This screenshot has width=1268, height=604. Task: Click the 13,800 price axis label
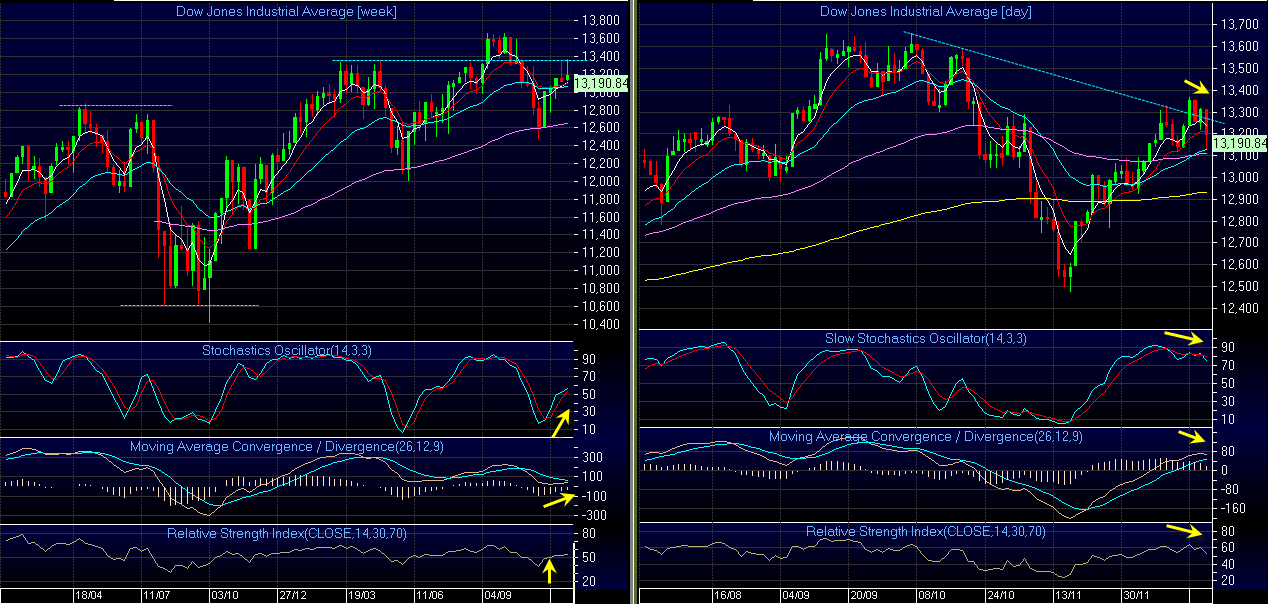coord(599,20)
